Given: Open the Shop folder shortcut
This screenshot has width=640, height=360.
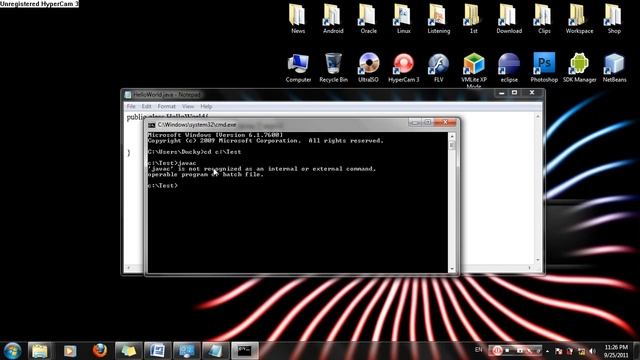Looking at the screenshot, I should click(x=614, y=18).
